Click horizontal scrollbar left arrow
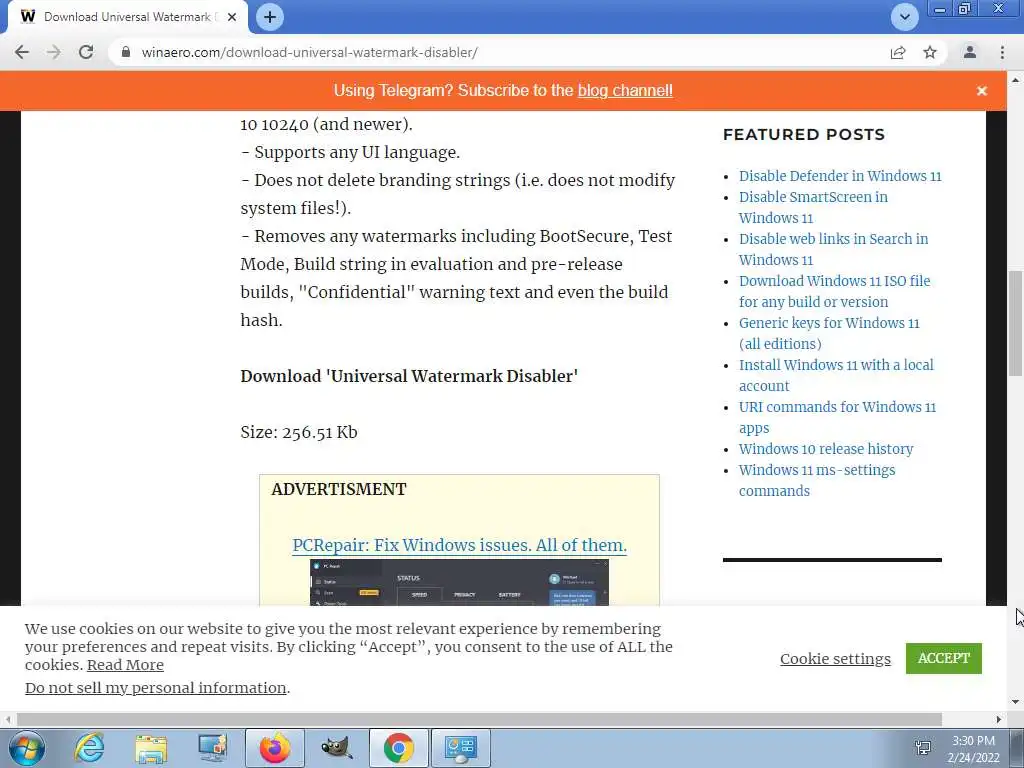 (x=7, y=720)
